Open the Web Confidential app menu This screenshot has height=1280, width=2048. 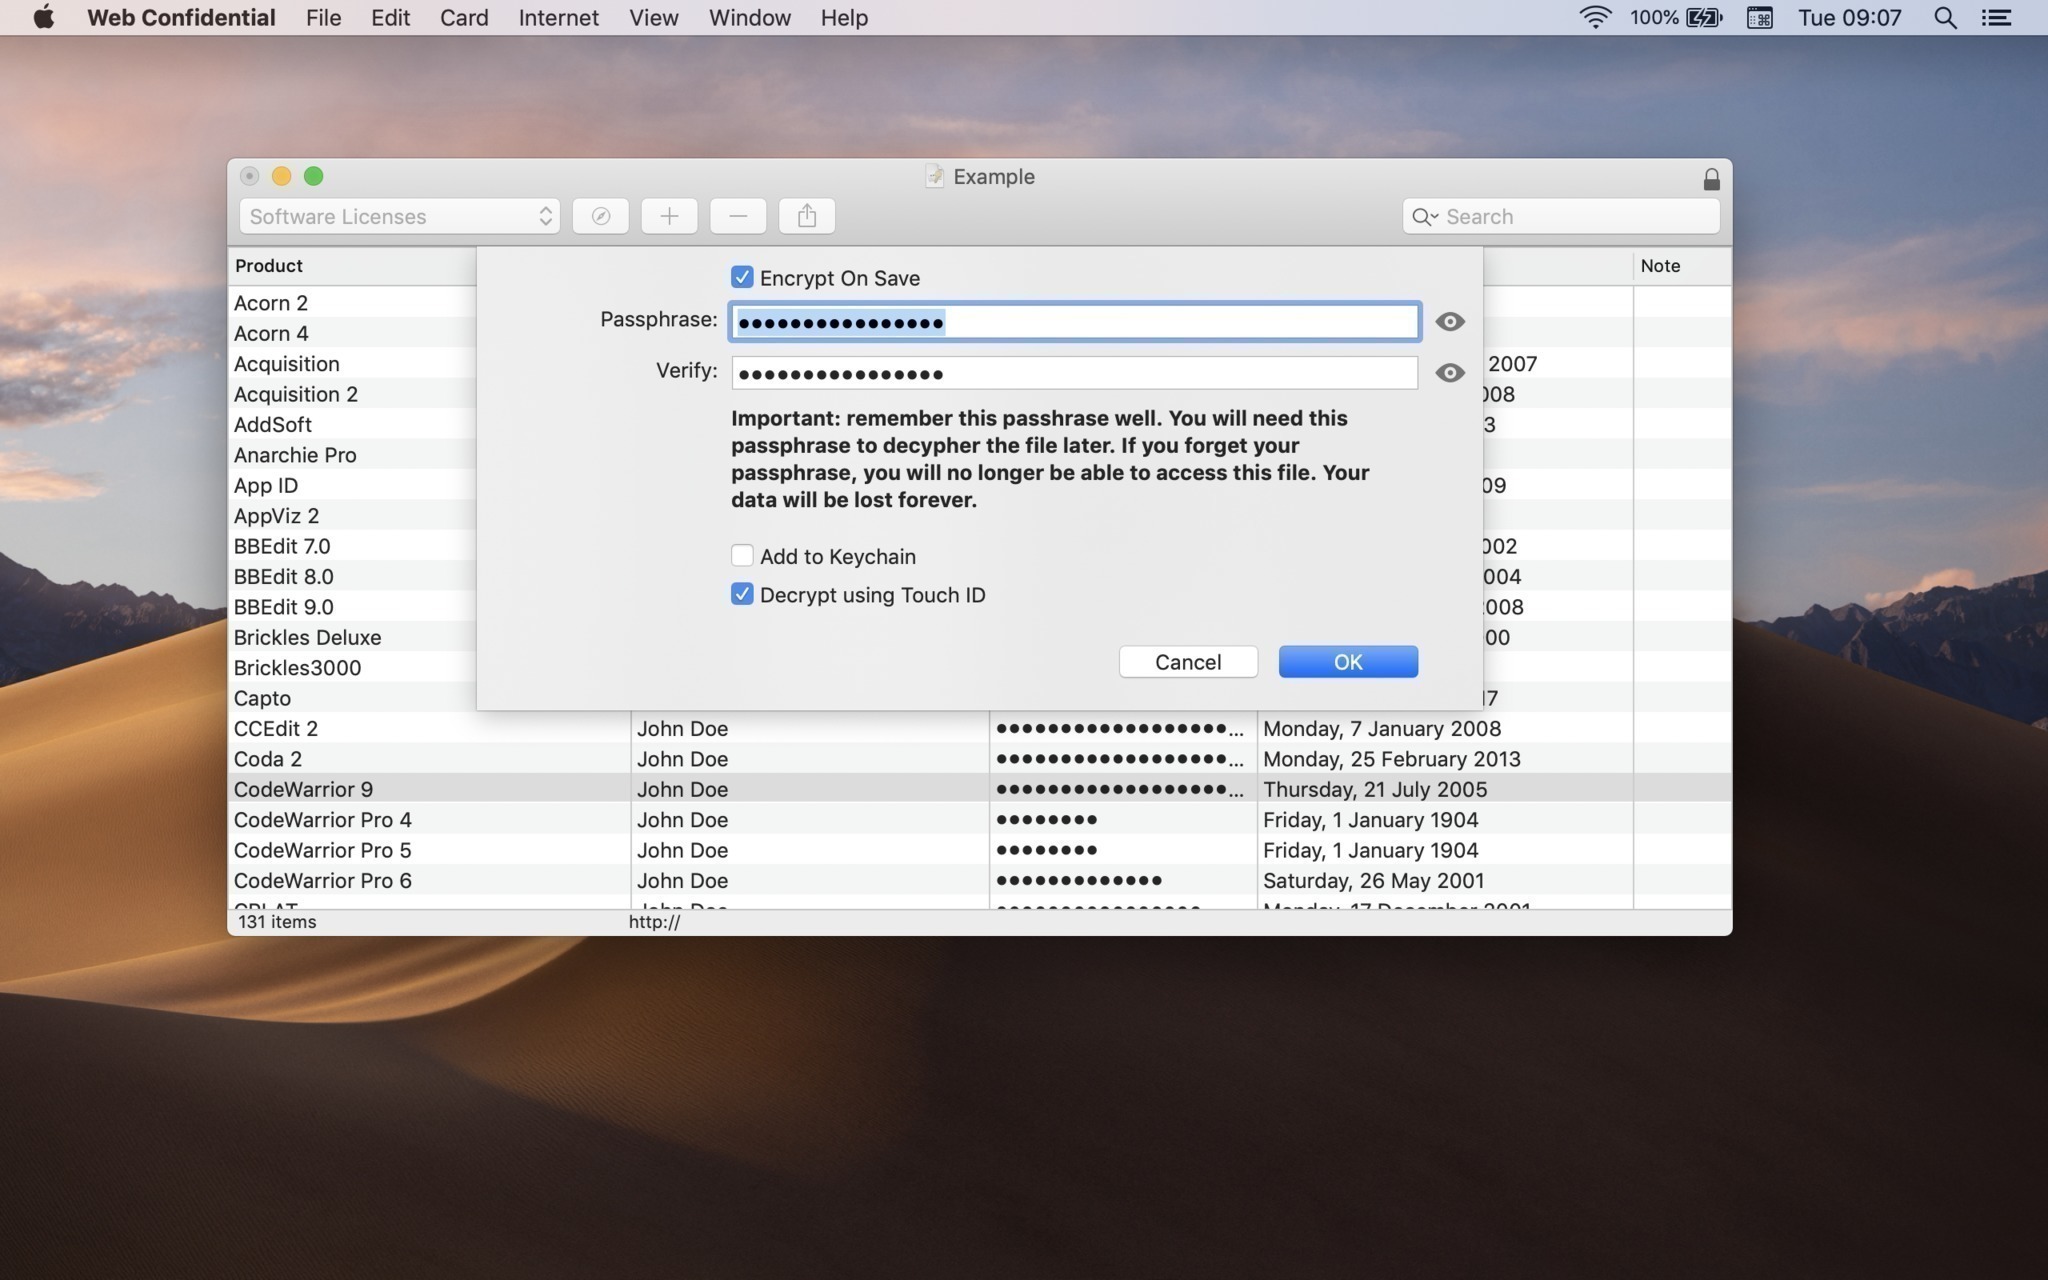tap(181, 17)
